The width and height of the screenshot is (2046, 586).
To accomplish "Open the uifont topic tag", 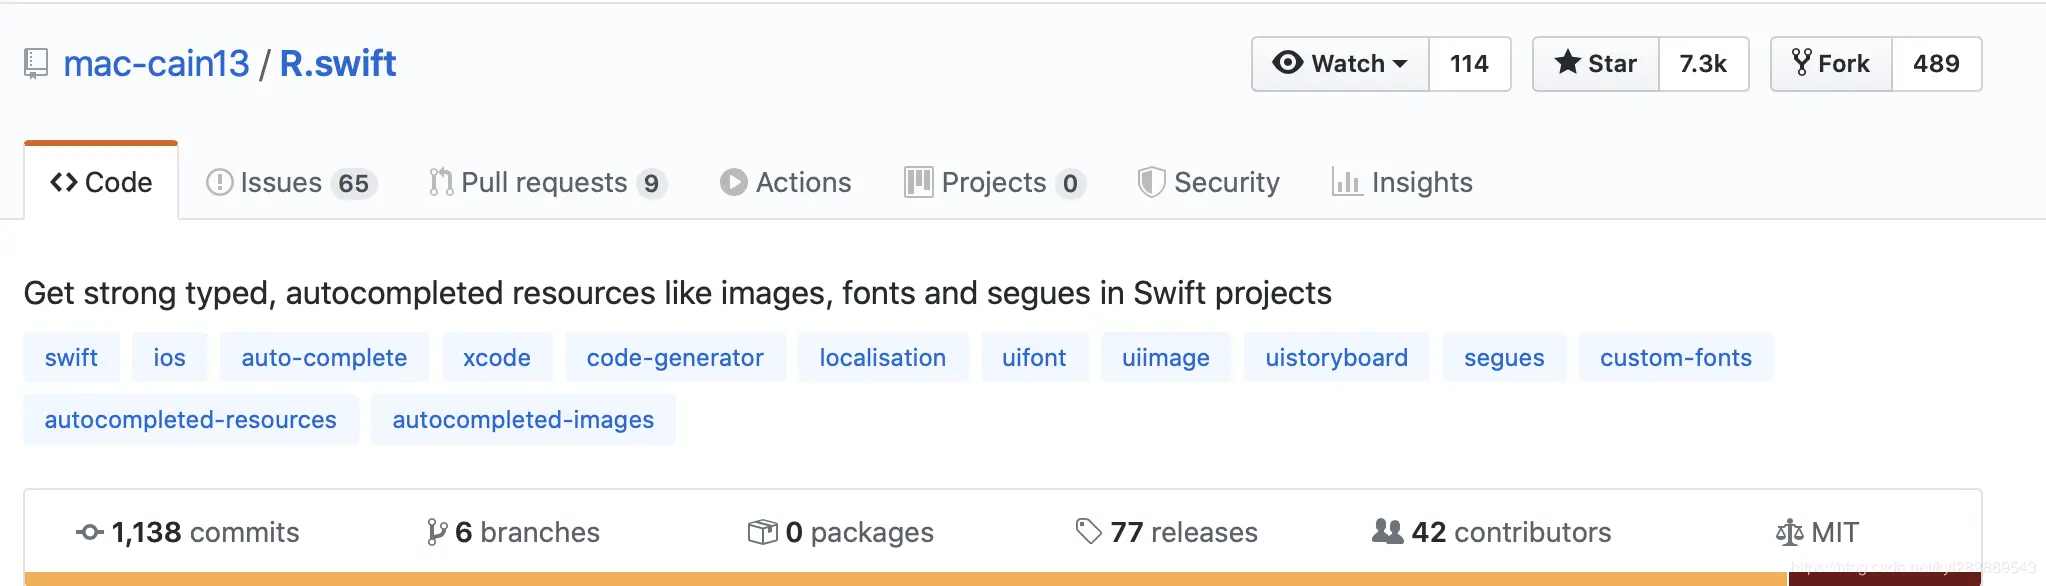I will 1034,358.
